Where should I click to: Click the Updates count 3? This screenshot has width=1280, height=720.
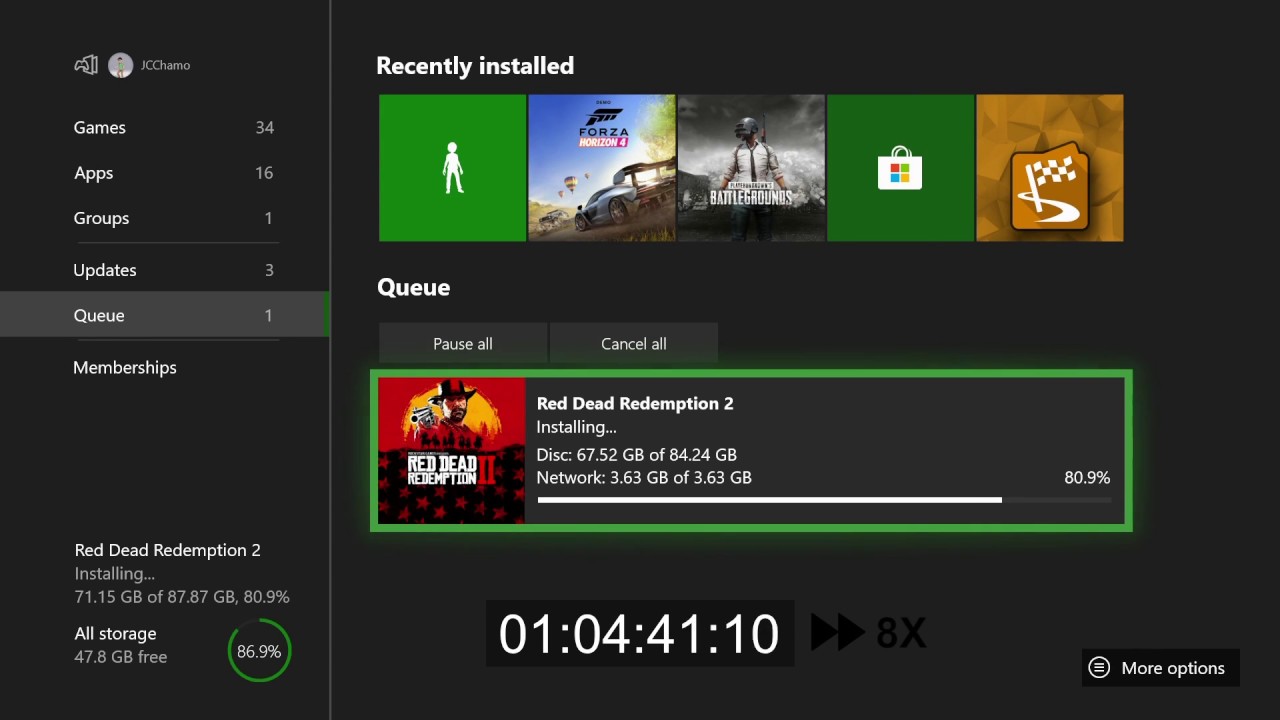[x=269, y=270]
